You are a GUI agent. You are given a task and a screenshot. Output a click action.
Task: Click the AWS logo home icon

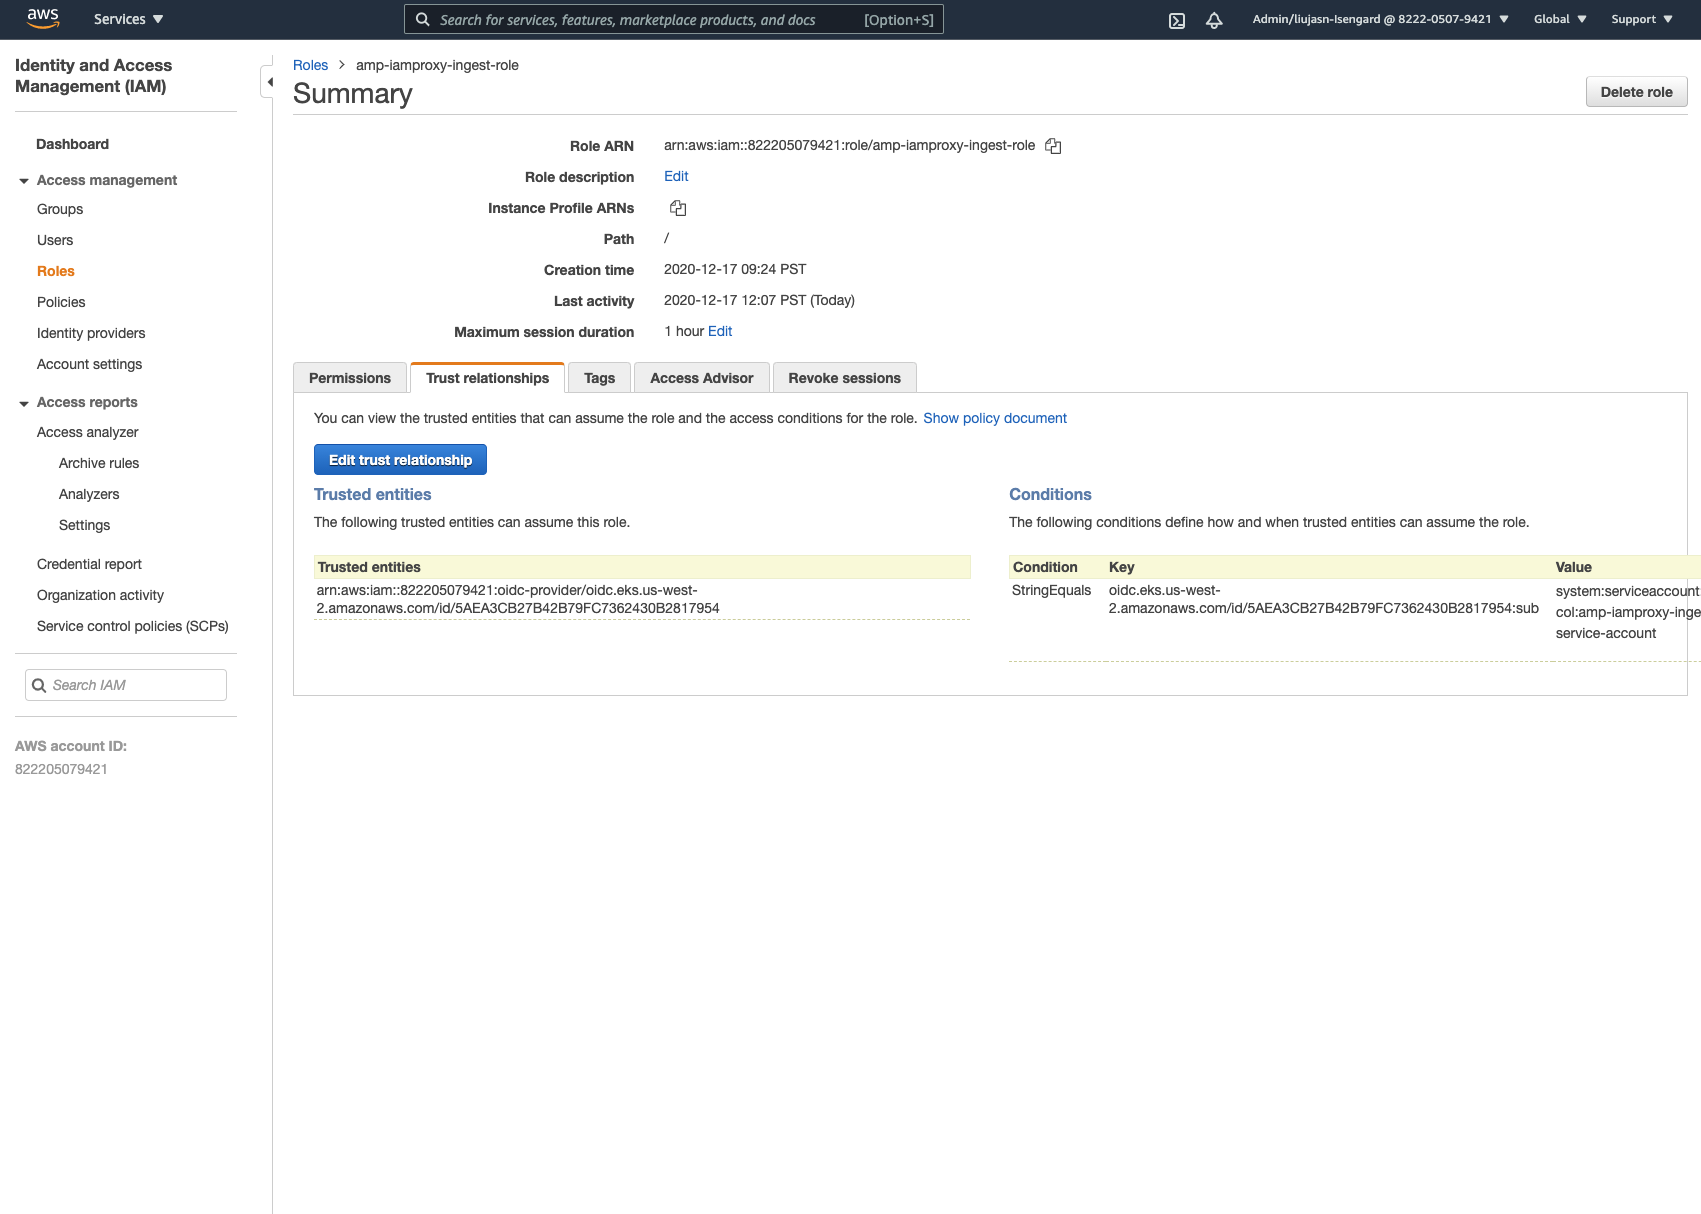coord(43,18)
